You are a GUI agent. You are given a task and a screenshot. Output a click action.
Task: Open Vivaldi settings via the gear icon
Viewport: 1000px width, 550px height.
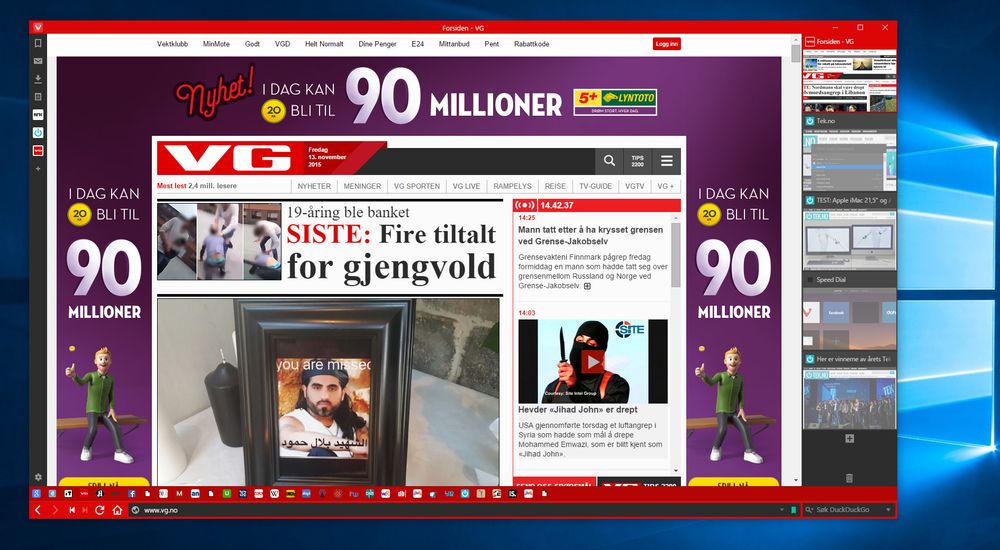pyautogui.click(x=38, y=477)
